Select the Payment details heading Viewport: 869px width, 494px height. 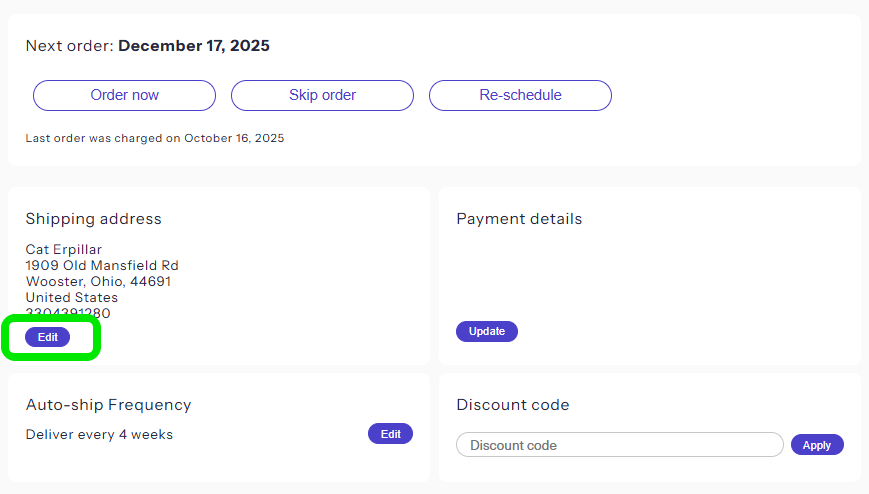click(519, 219)
